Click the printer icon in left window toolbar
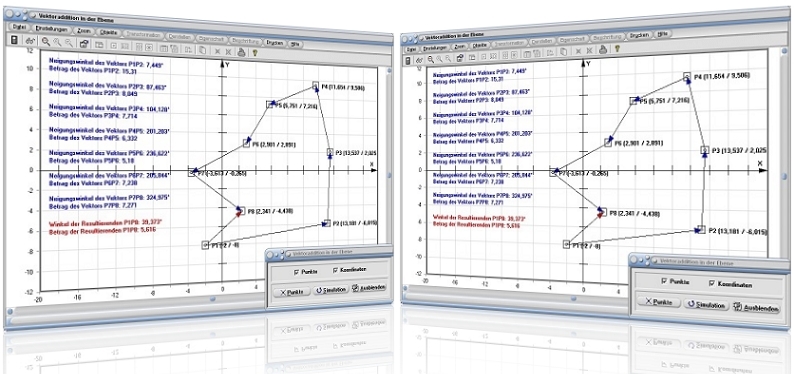The width and height of the screenshot is (794, 374). pos(242,51)
